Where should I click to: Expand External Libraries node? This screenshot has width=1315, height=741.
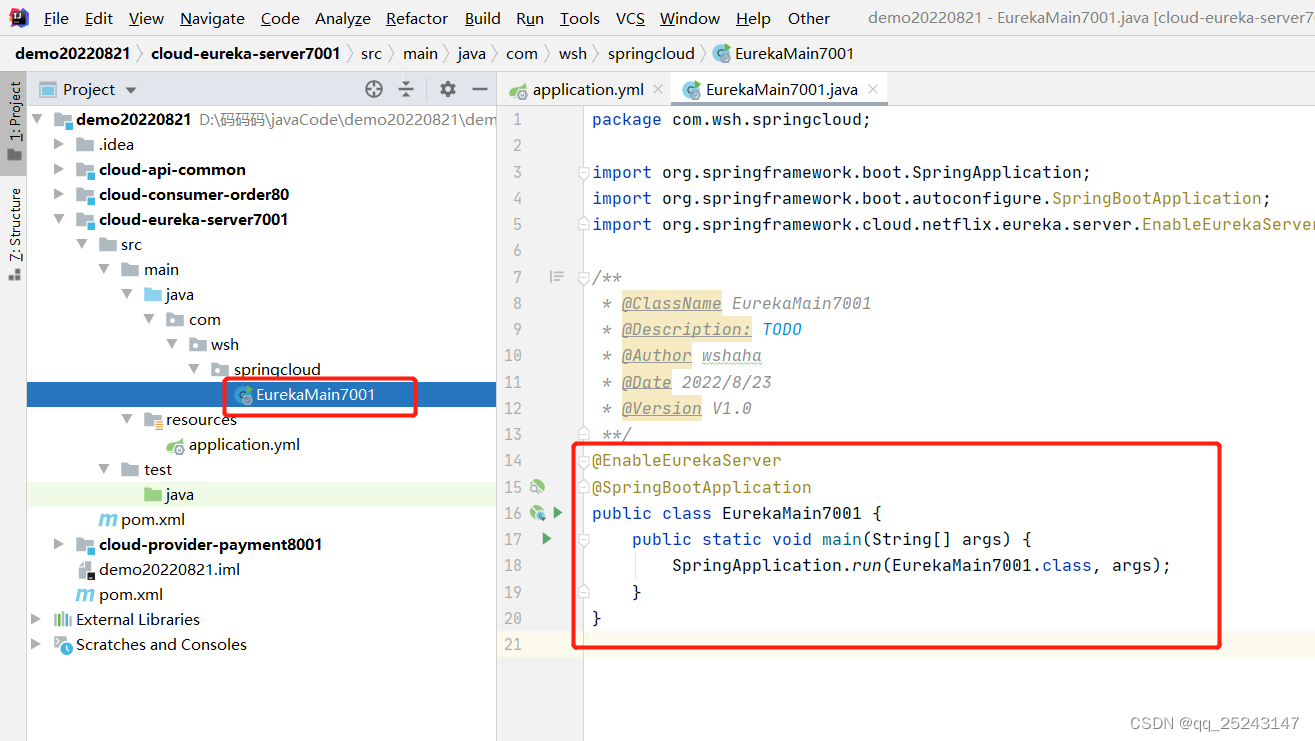coord(37,619)
